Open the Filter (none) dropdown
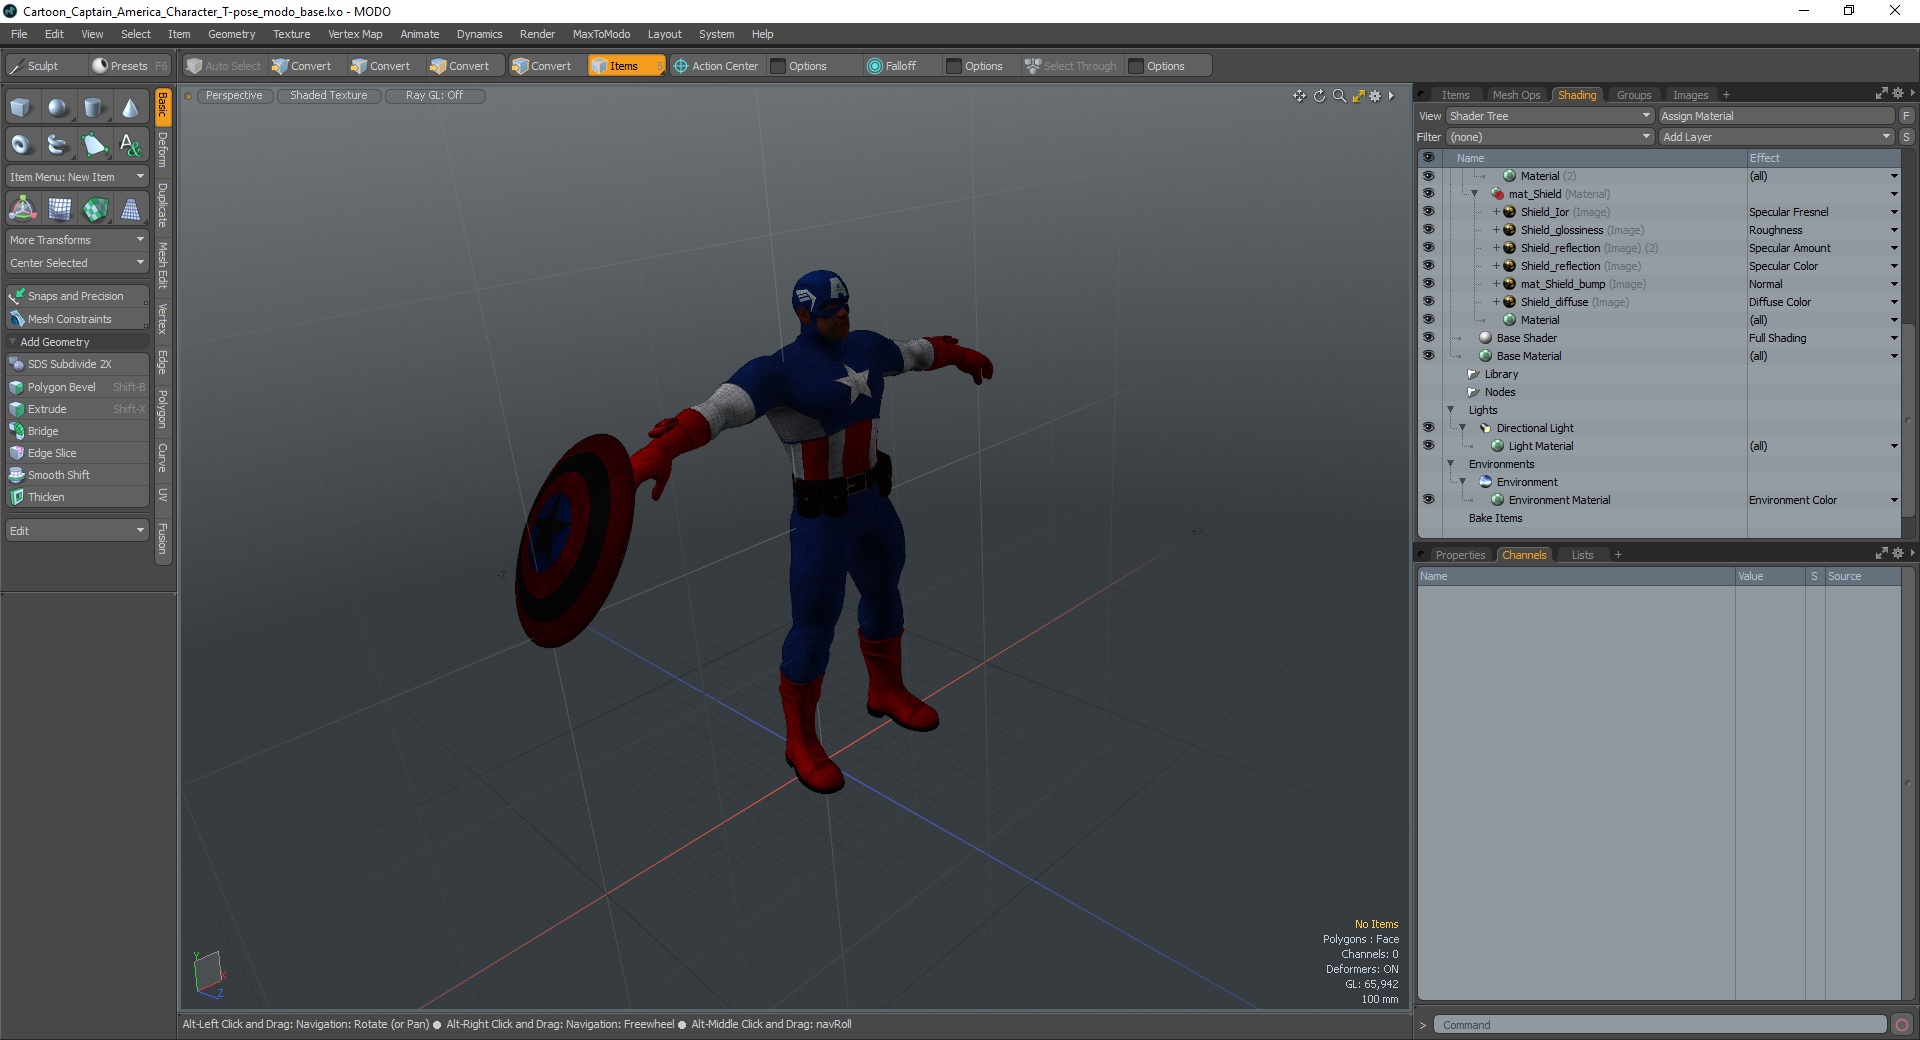The image size is (1920, 1040). (1550, 137)
